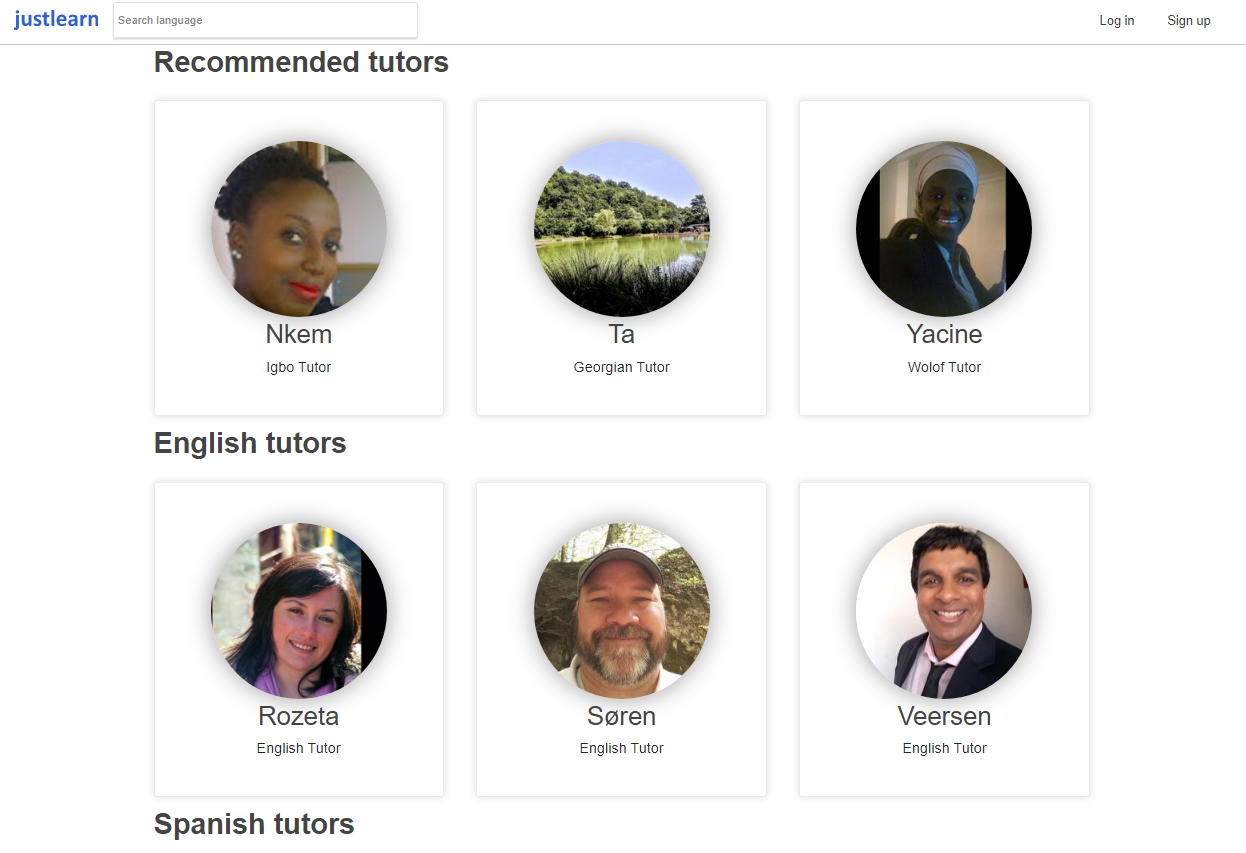Image resolution: width=1246 pixels, height=853 pixels.
Task: Open the Log in page
Action: (x=1116, y=21)
